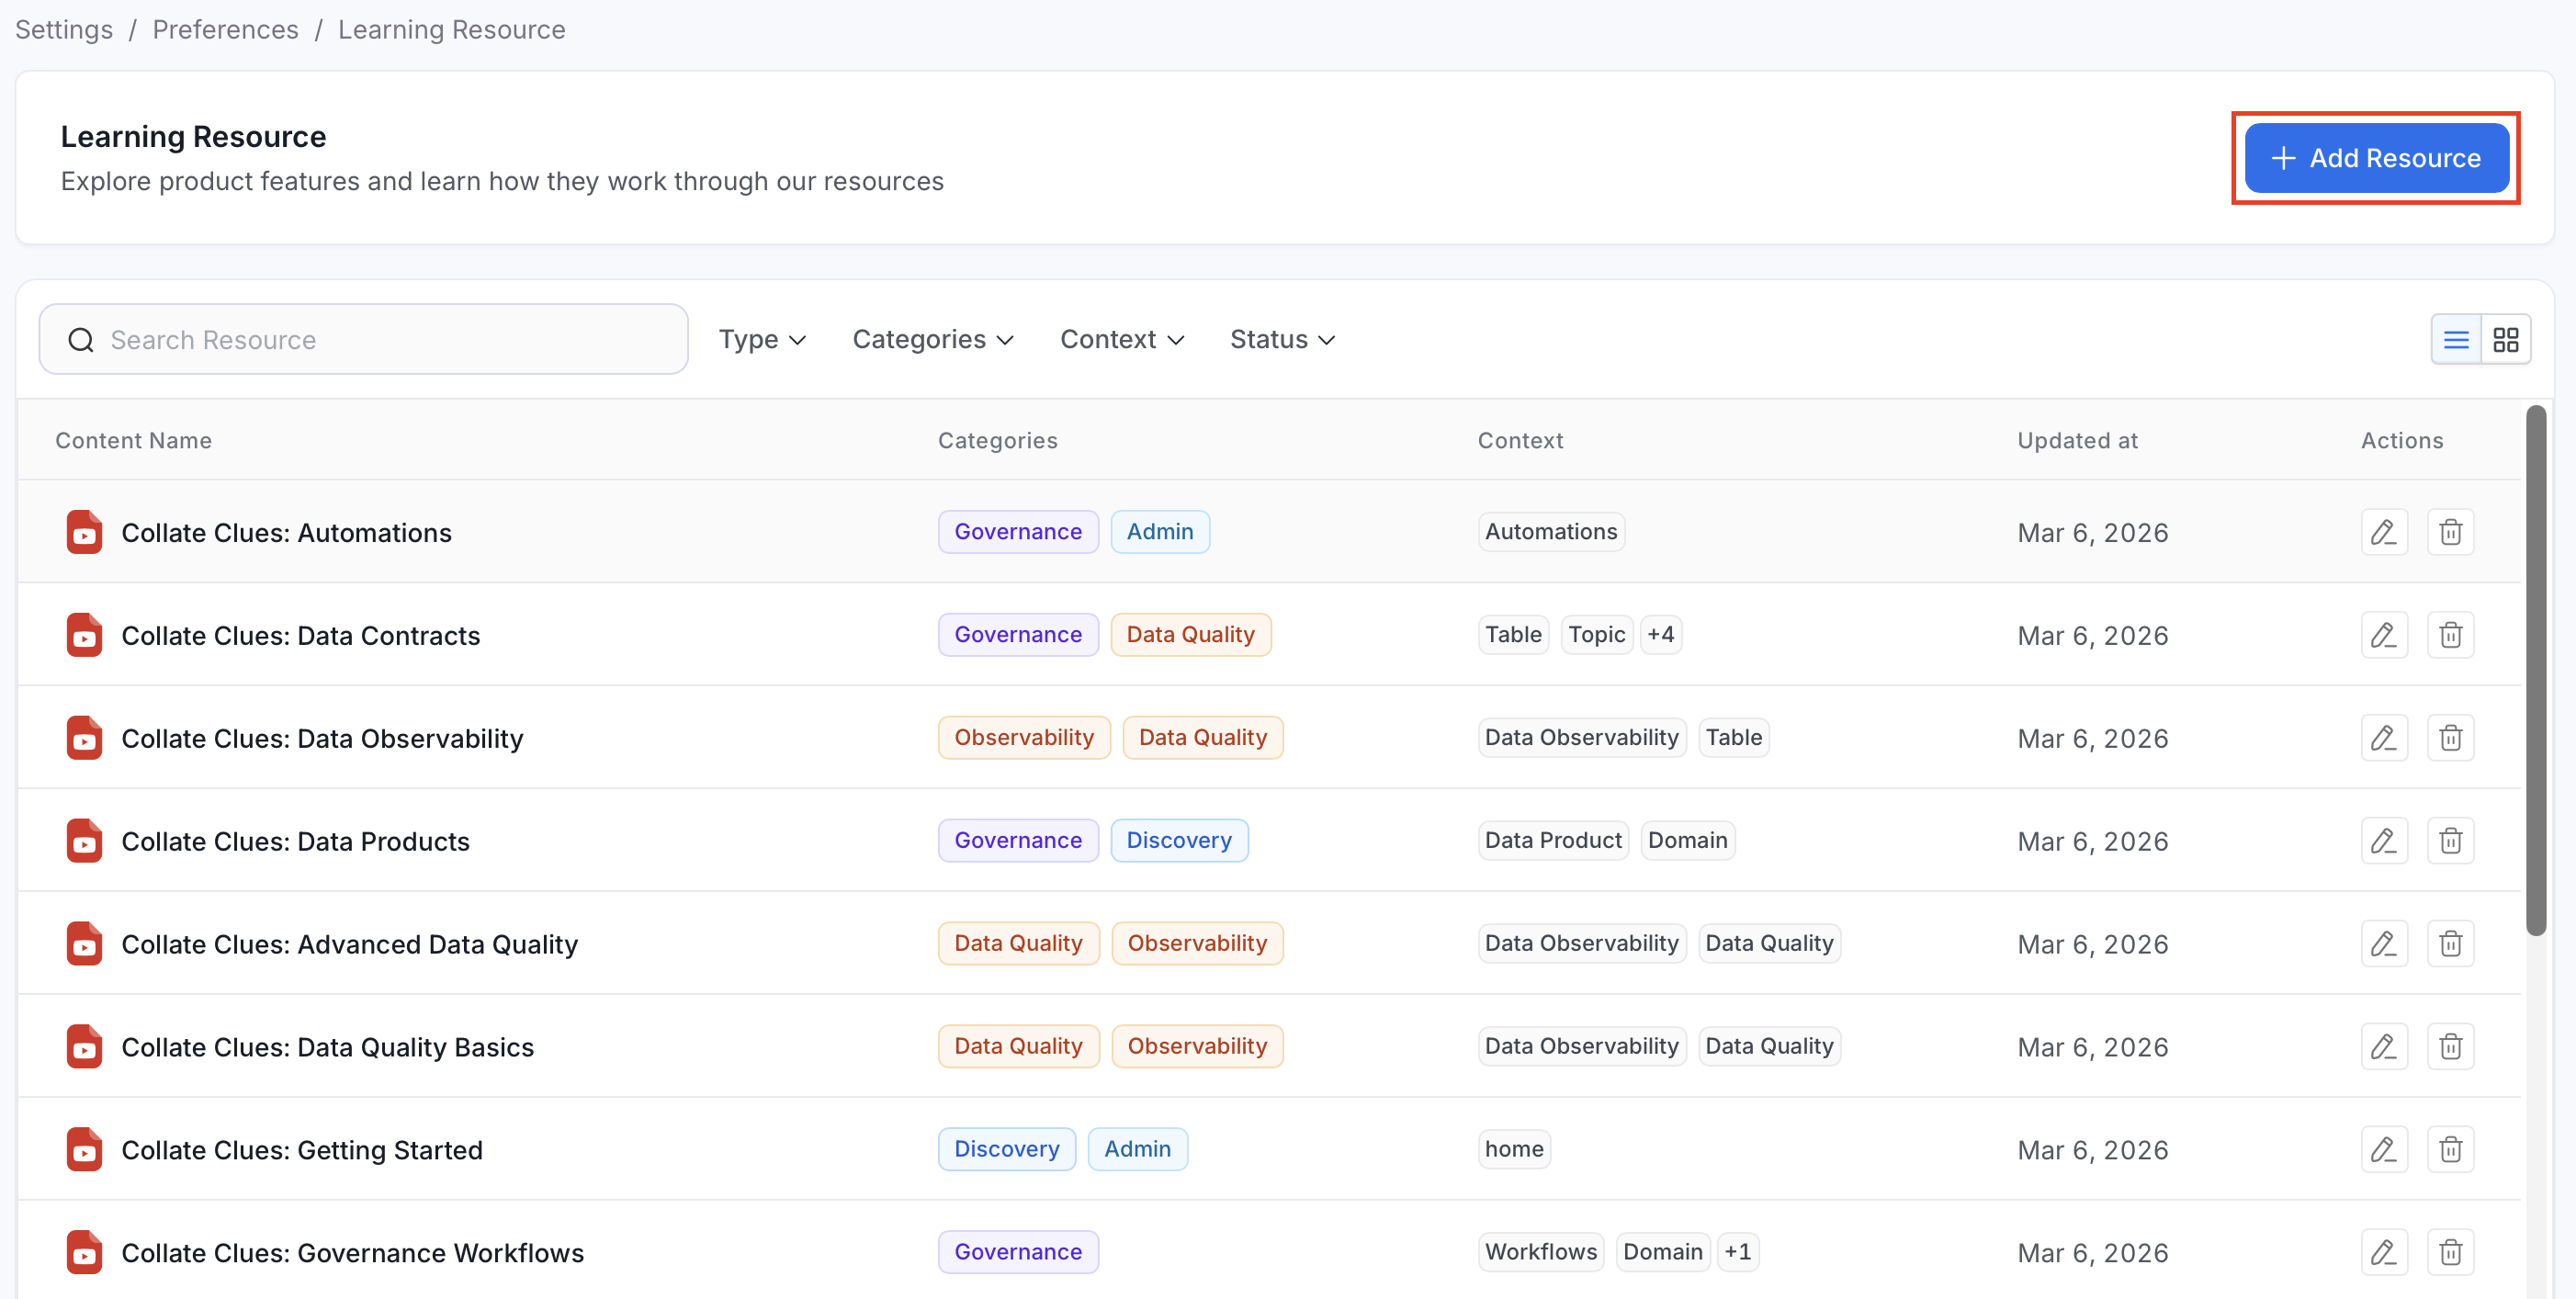The height and width of the screenshot is (1299, 2576).
Task: Click Table chip in Data Observability row
Action: coord(1734,738)
